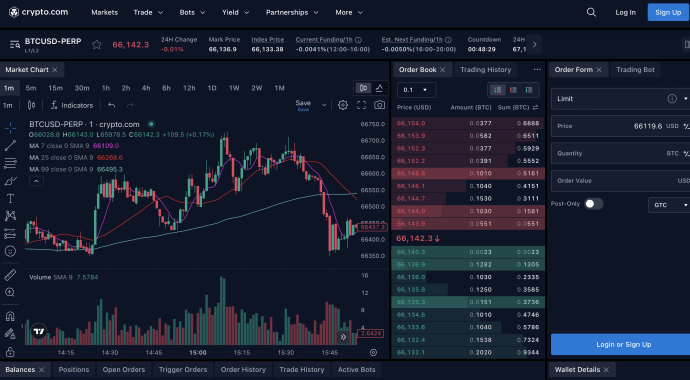Click the Log In link
Screen dimensions: 690x380
click(x=625, y=12)
